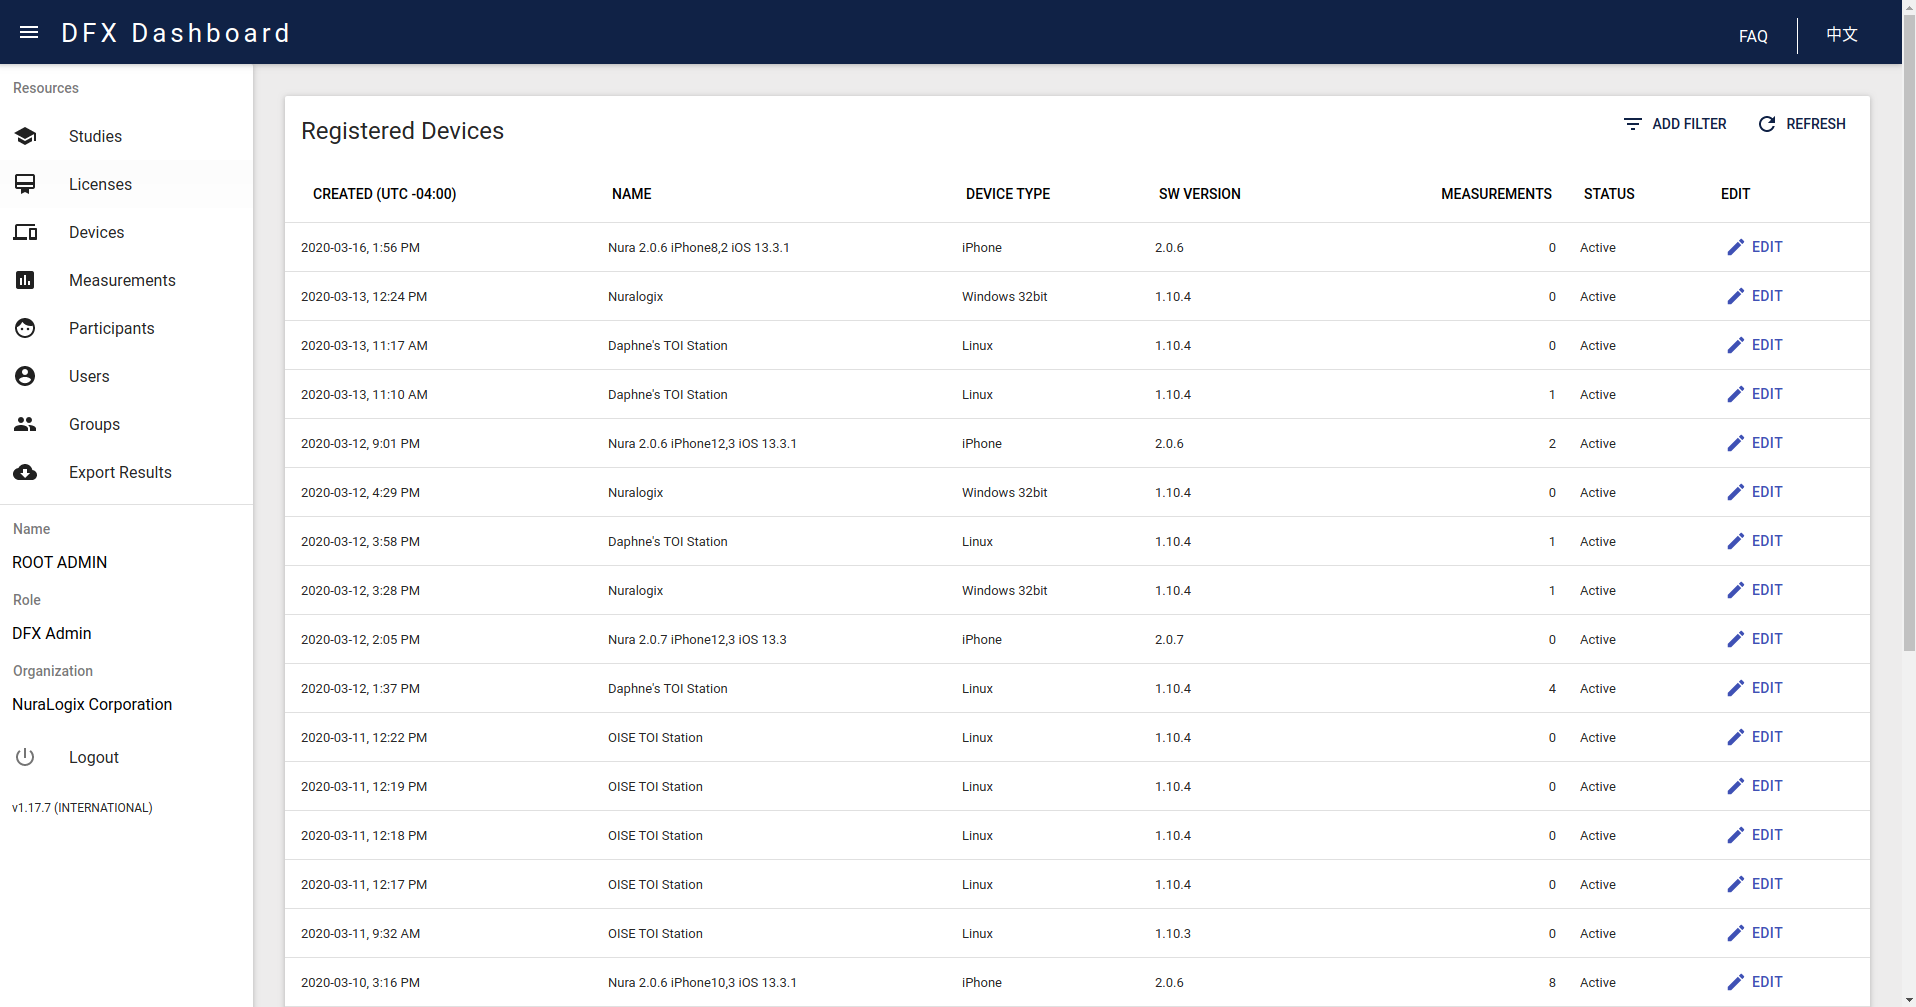Click the Participants face icon

(x=25, y=328)
